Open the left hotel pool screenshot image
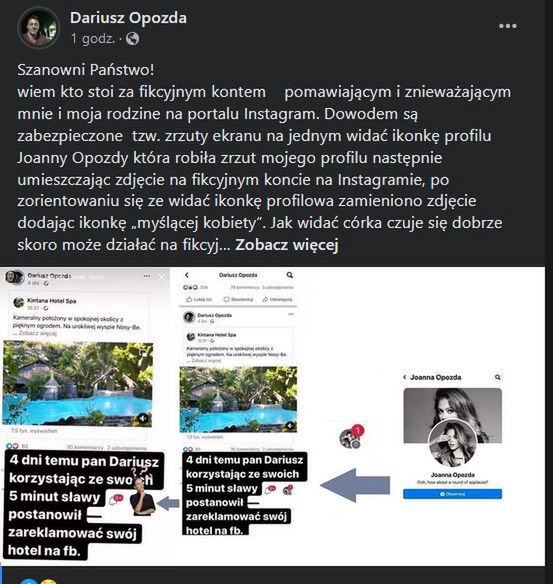This screenshot has width=553, height=584. tap(77, 383)
